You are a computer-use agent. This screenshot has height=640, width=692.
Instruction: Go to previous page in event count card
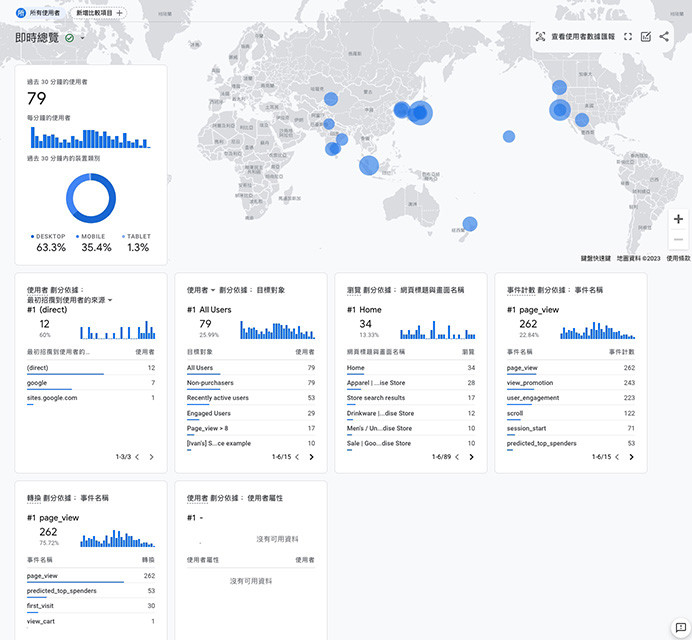(x=617, y=457)
